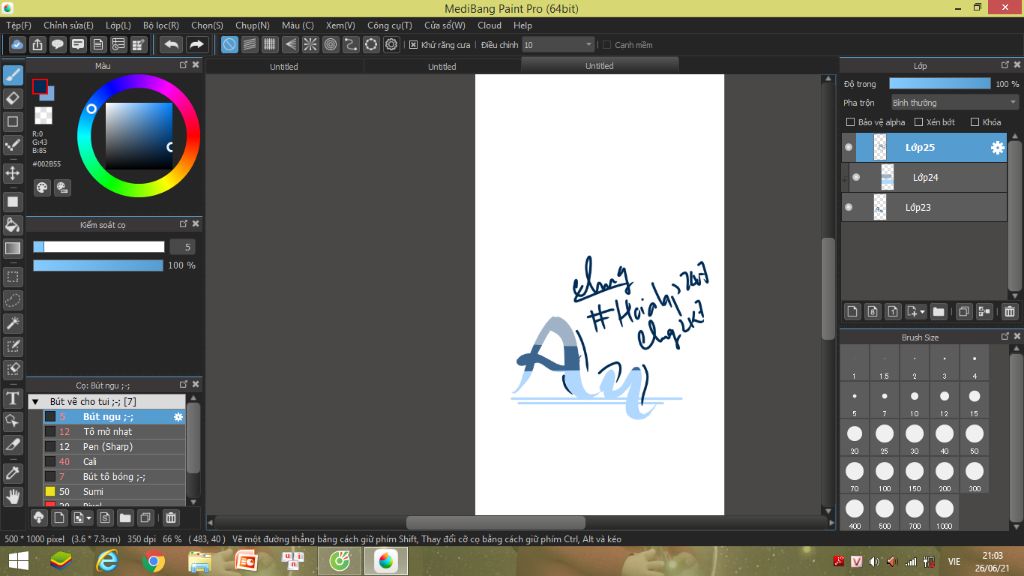Select Sumi brush

pyautogui.click(x=114, y=492)
